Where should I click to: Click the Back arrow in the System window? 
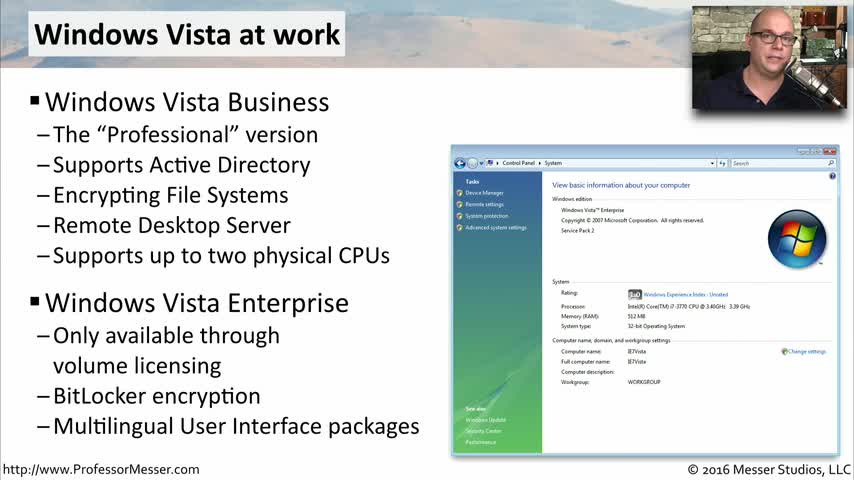coord(460,163)
